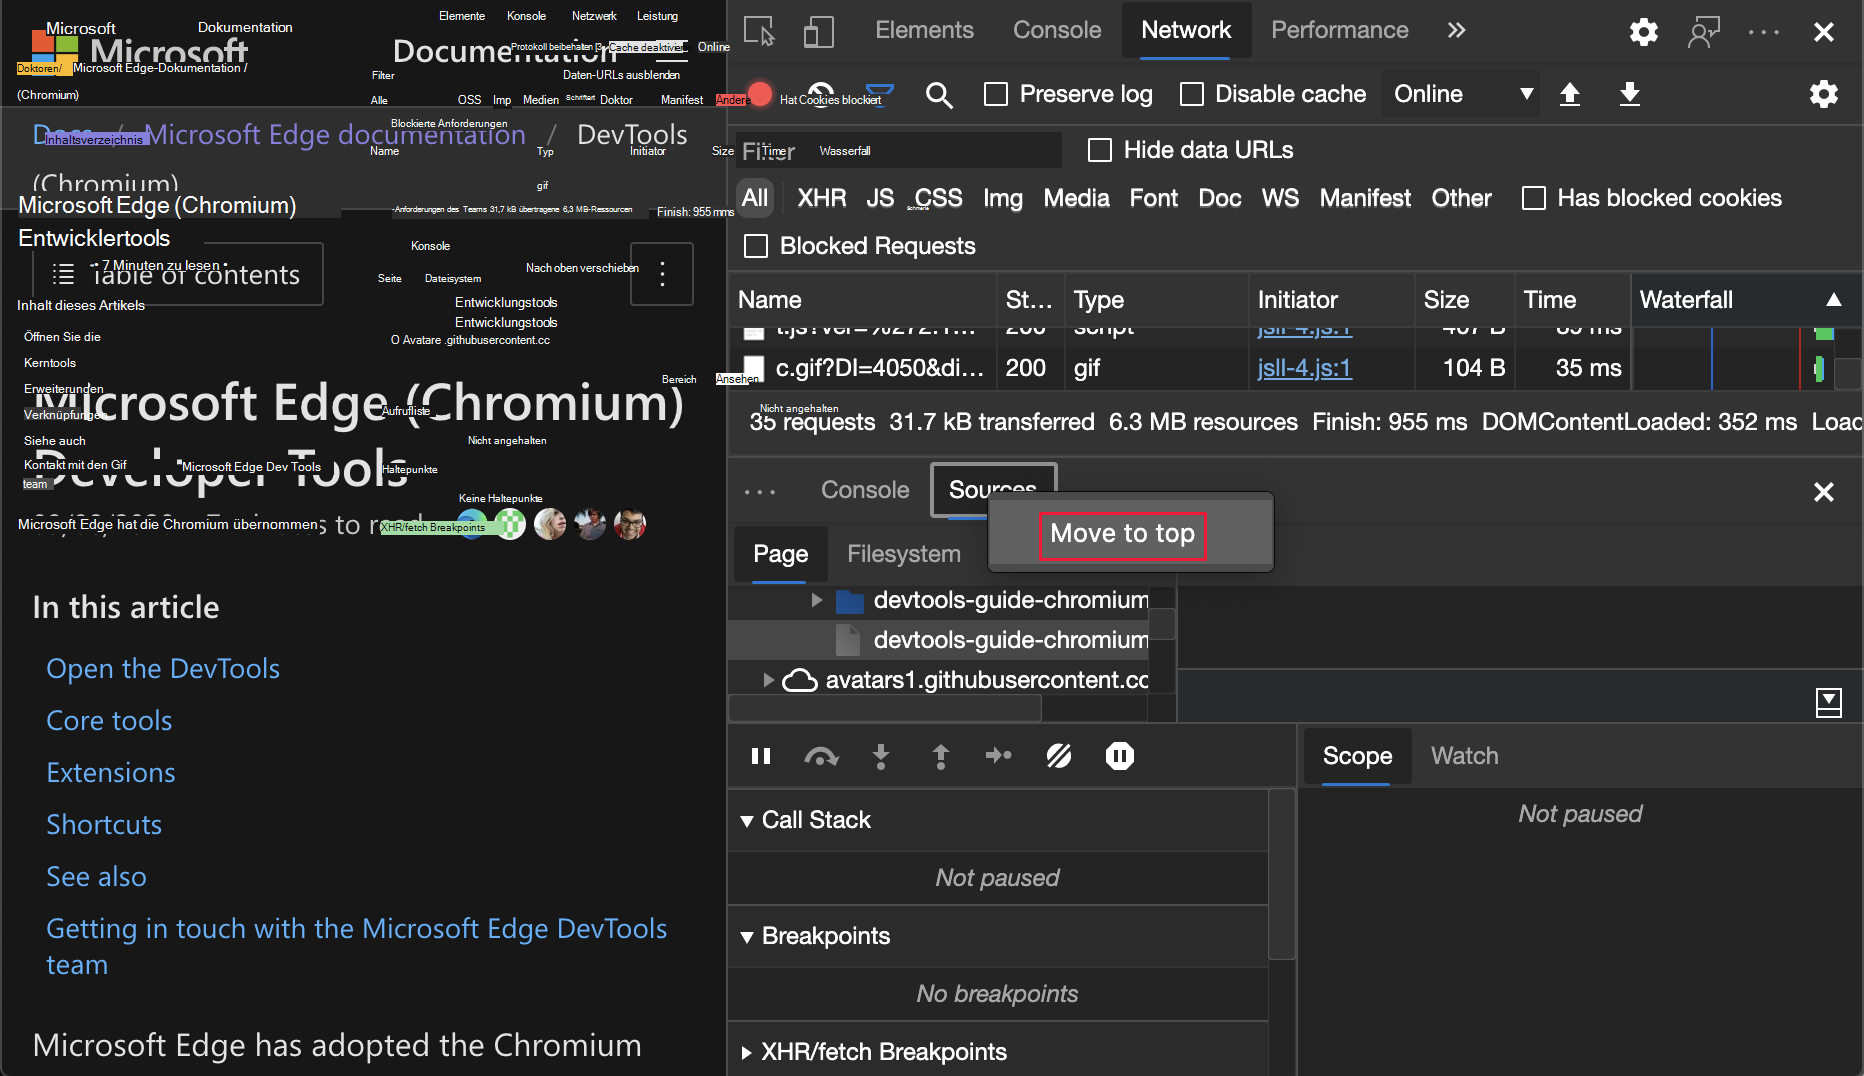
Task: Click the debugger pane vertical scrollbar
Action: (x=1281, y=875)
